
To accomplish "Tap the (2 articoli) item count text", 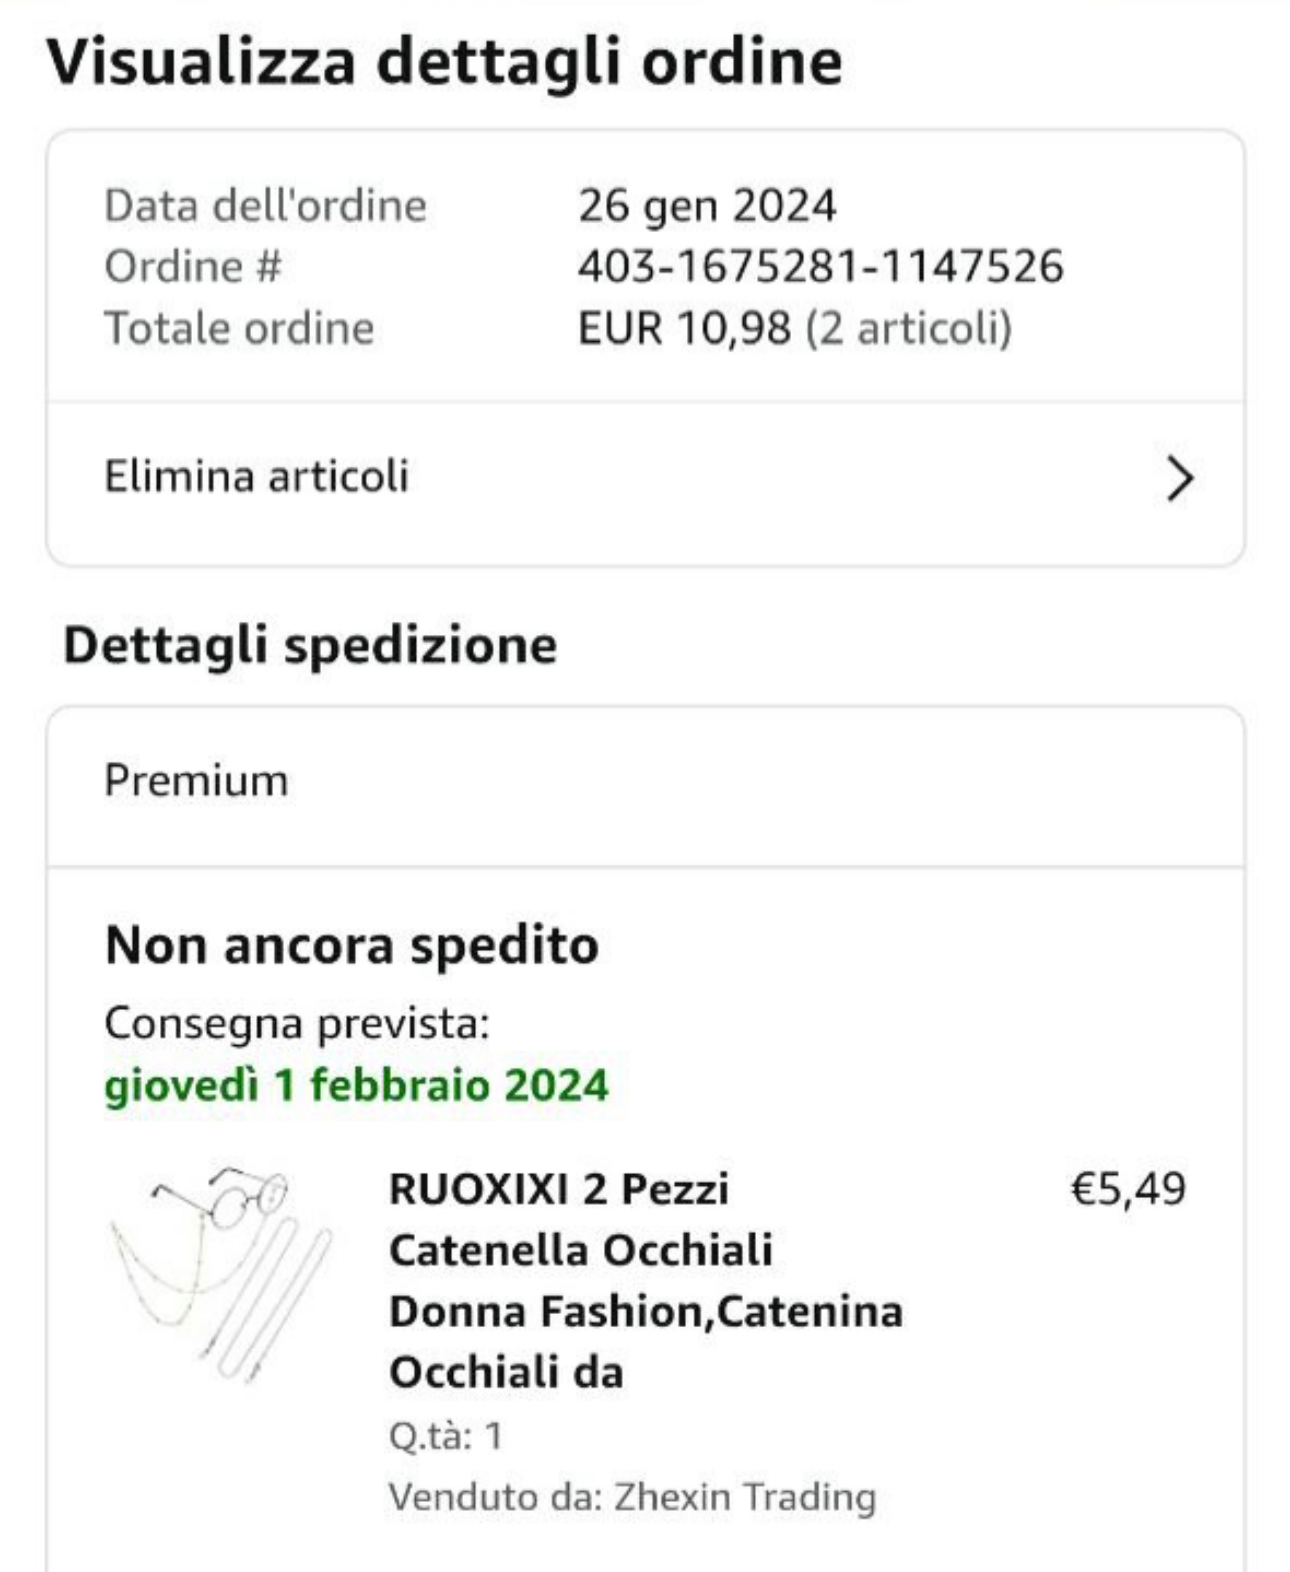I will pyautogui.click(x=909, y=328).
